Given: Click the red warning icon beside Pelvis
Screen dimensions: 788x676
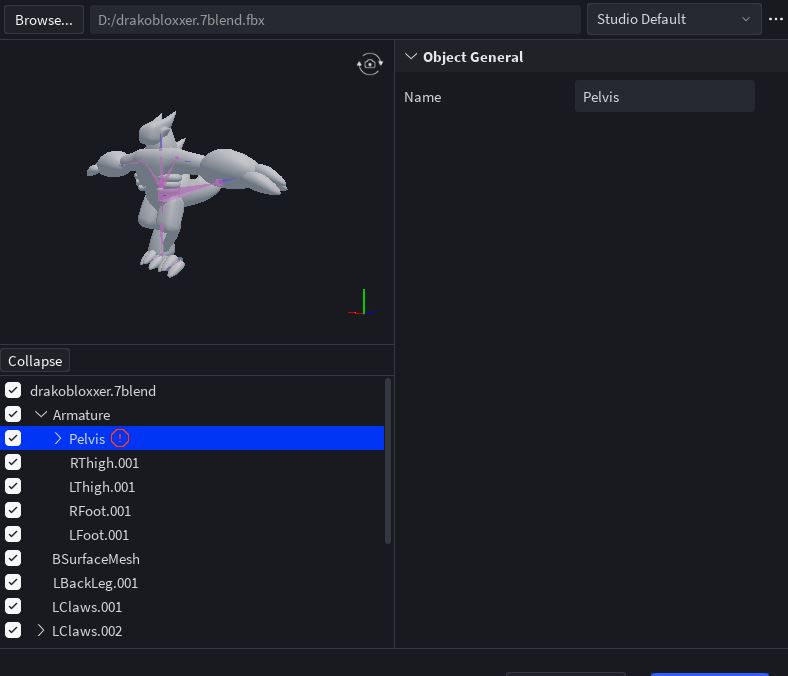Looking at the screenshot, I should pyautogui.click(x=120, y=438).
